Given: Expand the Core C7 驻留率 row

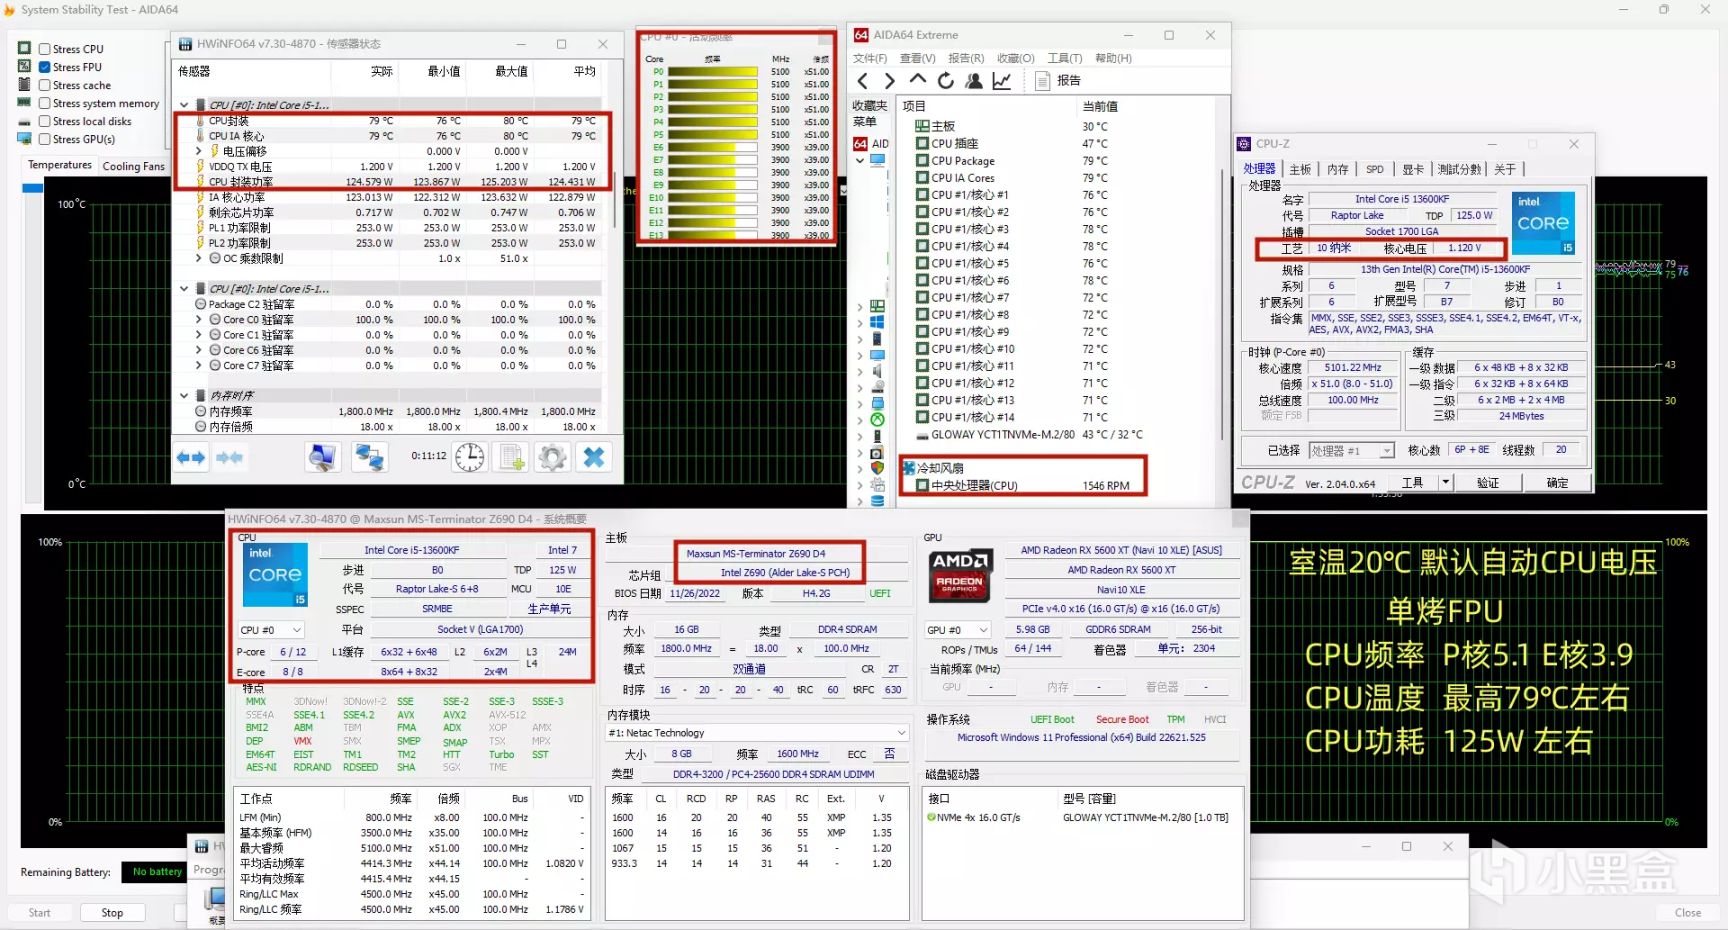Looking at the screenshot, I should [x=199, y=366].
